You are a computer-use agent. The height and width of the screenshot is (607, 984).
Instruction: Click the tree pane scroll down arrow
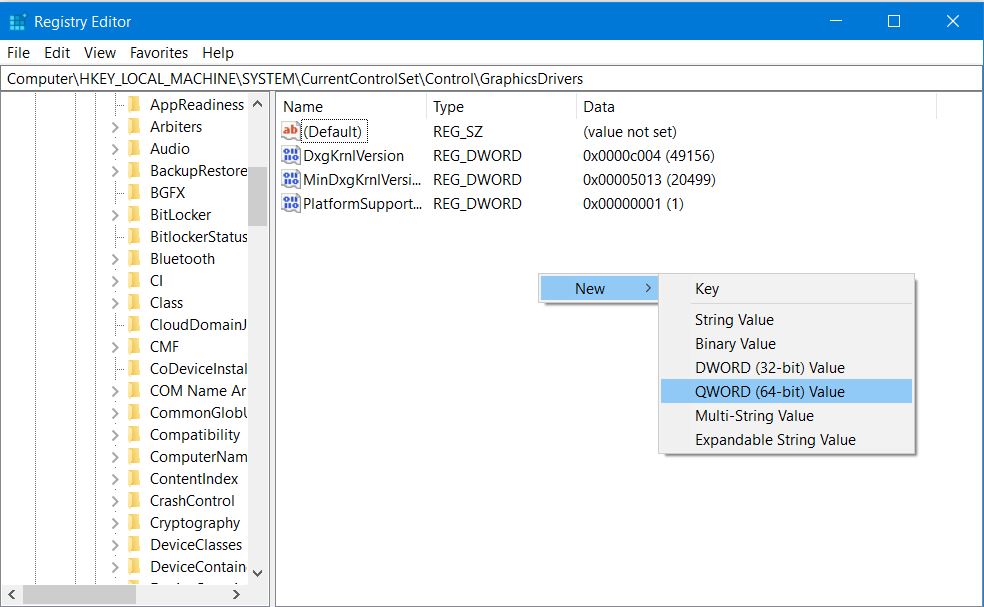(x=257, y=573)
